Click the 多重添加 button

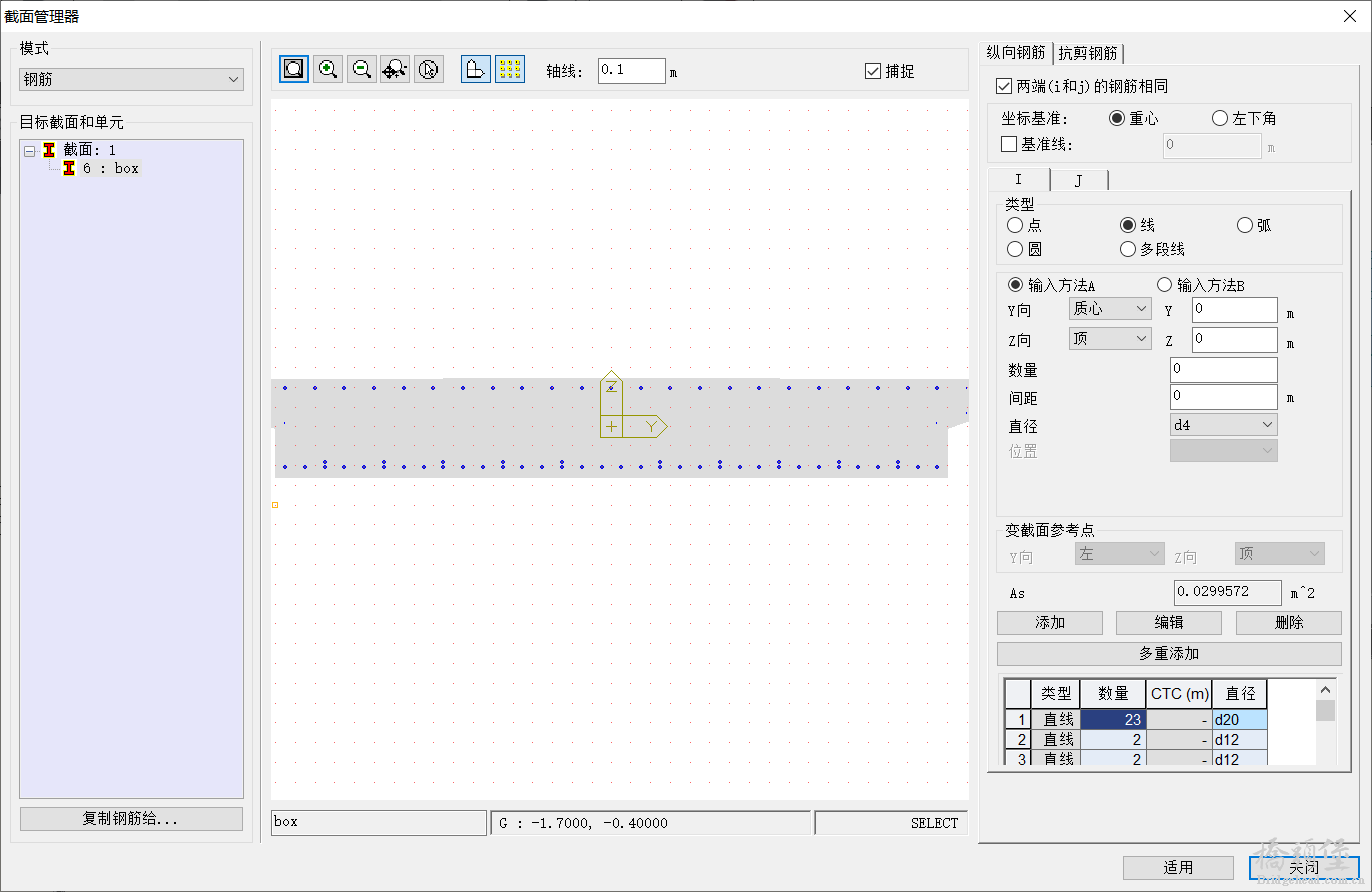click(x=1169, y=654)
